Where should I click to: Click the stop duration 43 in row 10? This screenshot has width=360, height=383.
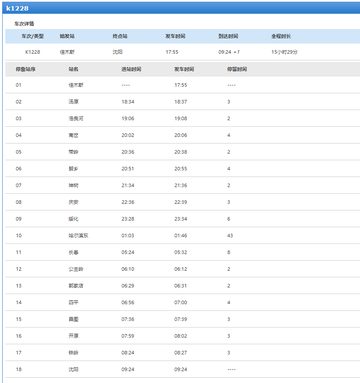[230, 235]
